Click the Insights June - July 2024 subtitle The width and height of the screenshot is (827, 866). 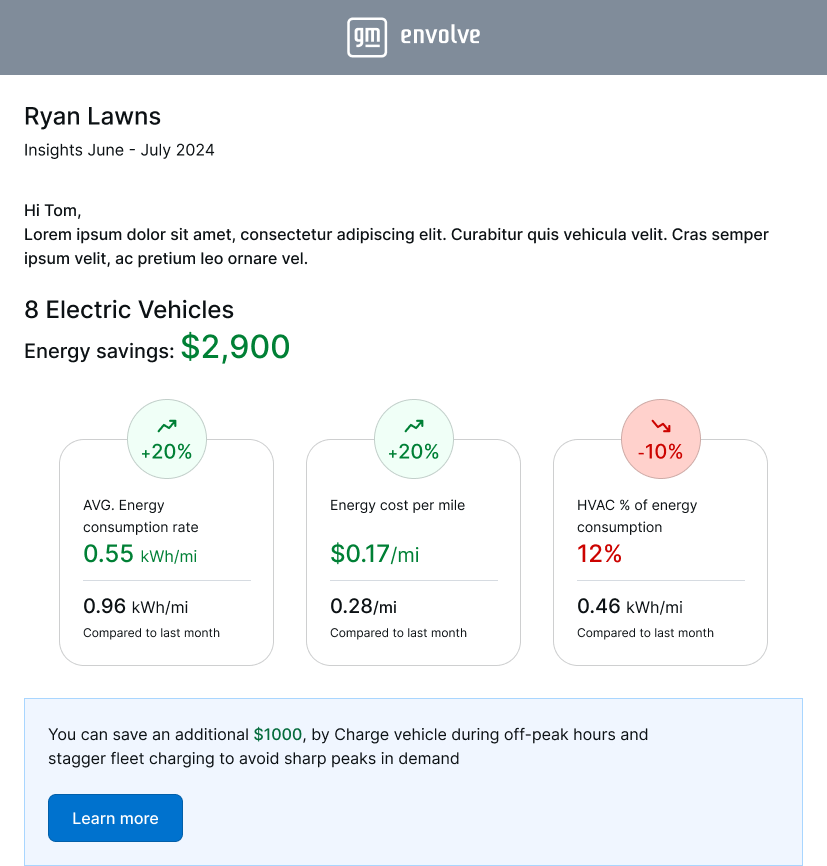119,150
